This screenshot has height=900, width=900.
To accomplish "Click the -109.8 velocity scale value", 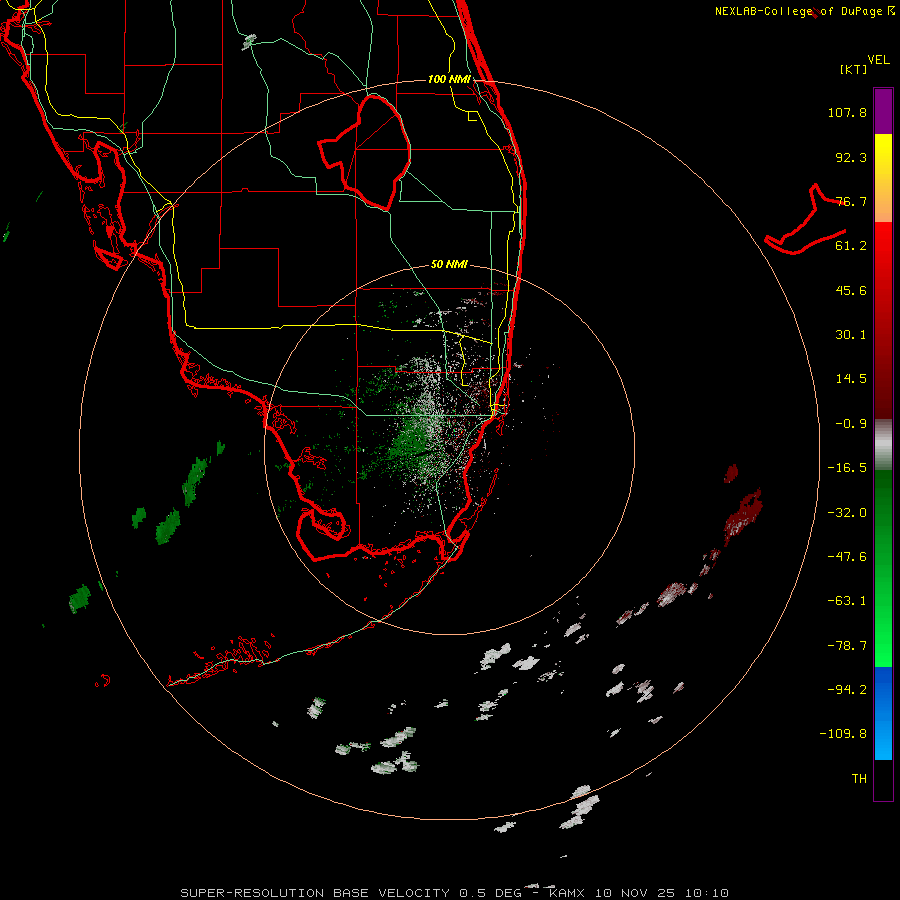I will coord(843,734).
